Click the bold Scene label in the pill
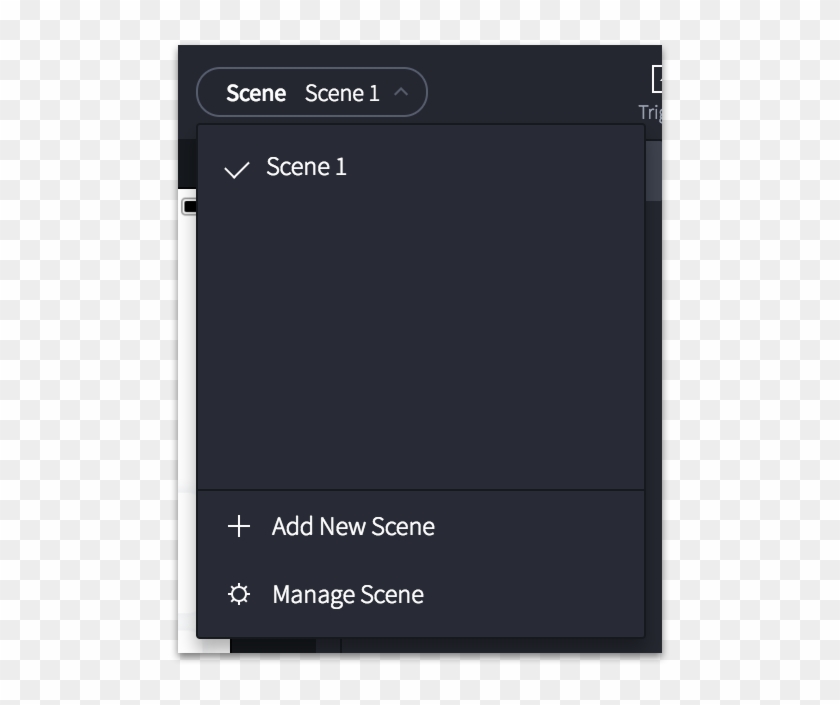 [x=256, y=92]
